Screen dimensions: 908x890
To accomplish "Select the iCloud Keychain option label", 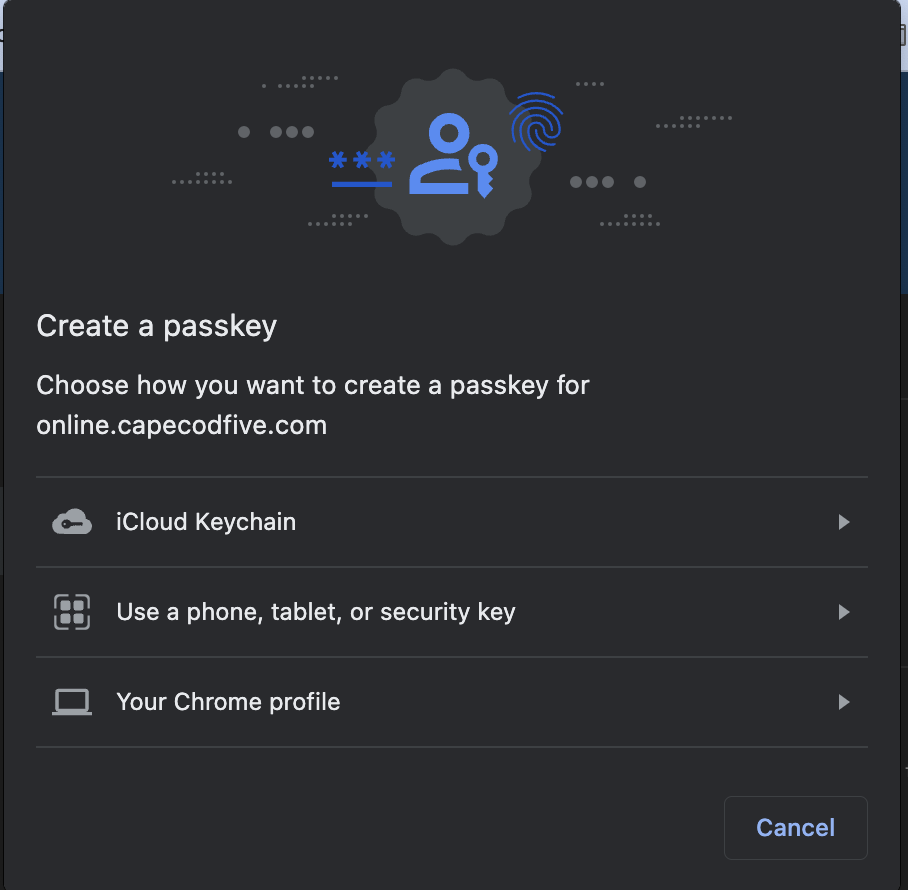I will (x=206, y=522).
